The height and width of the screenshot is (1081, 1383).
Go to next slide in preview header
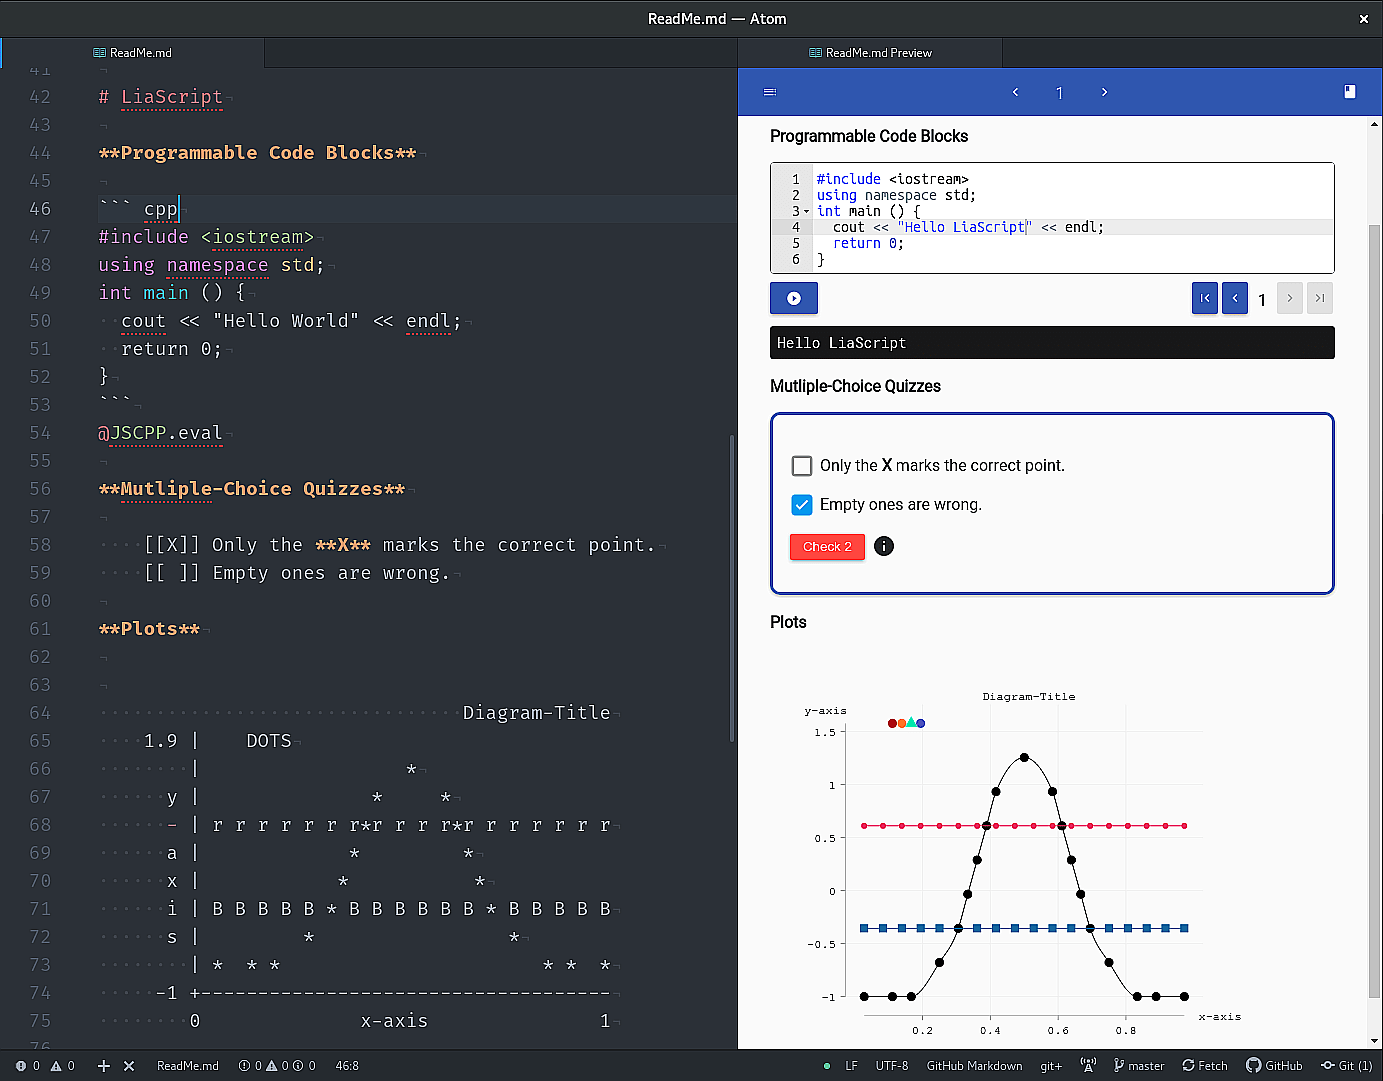(x=1104, y=92)
